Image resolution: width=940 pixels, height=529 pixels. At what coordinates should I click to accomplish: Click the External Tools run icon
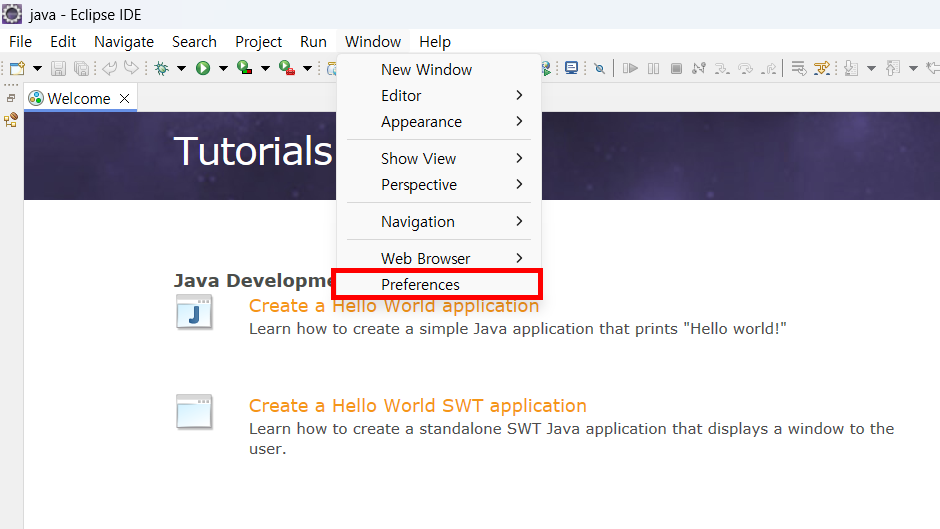click(287, 68)
